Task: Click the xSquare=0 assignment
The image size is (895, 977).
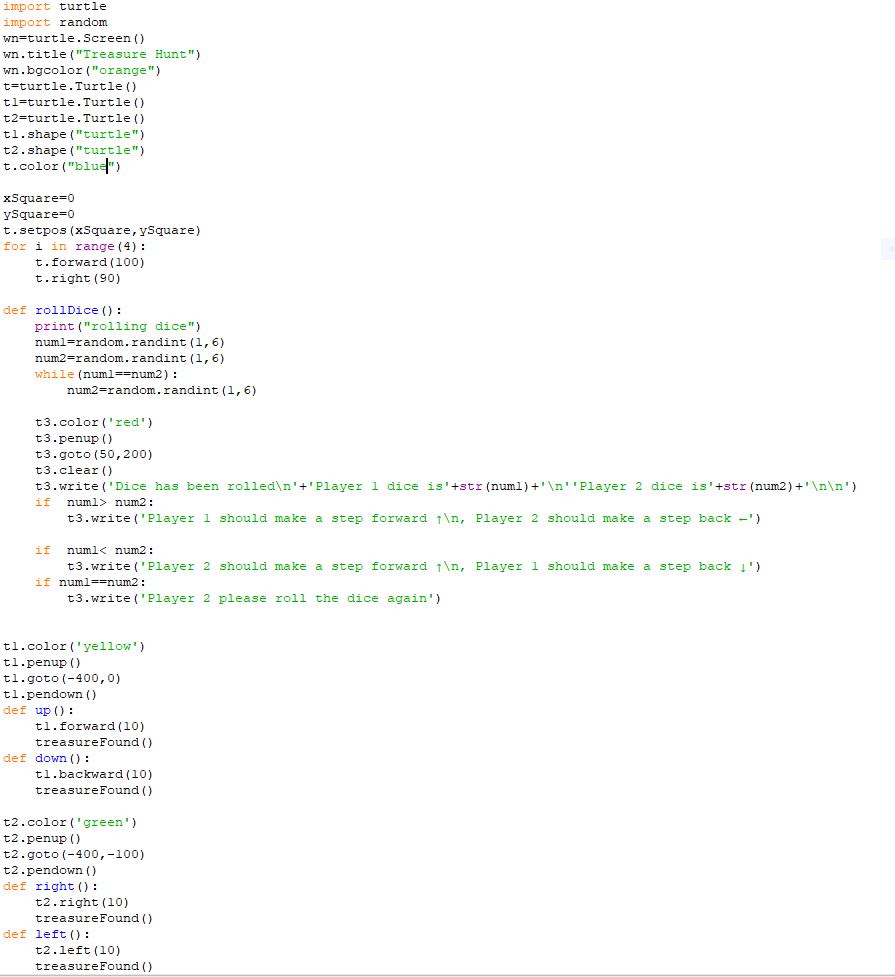Action: click(39, 199)
